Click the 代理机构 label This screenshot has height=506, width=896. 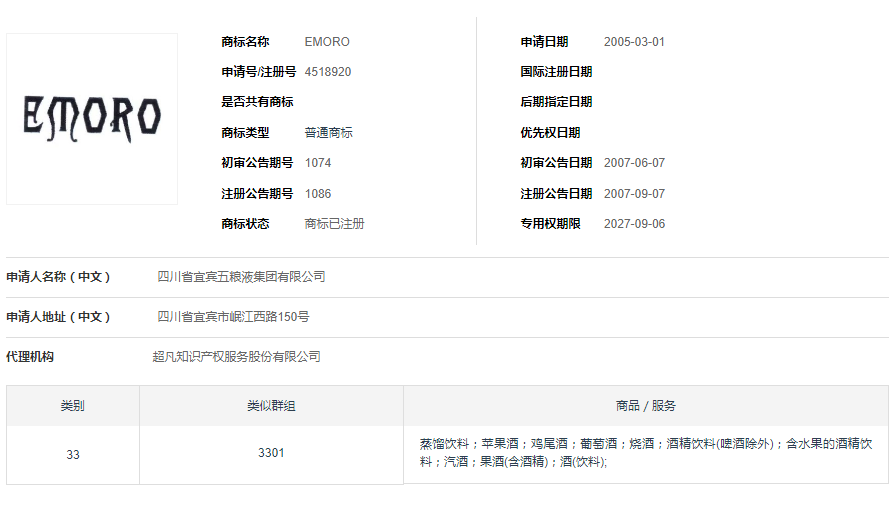(30, 357)
